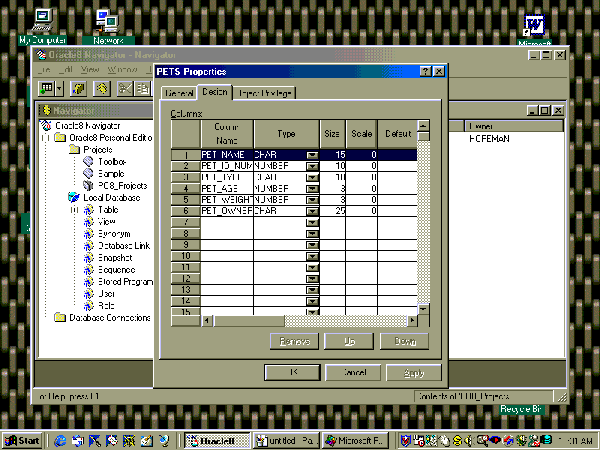This screenshot has height=450, width=600.
Task: Click size cell of PET_NAME showing 15
Action: [x=333, y=155]
